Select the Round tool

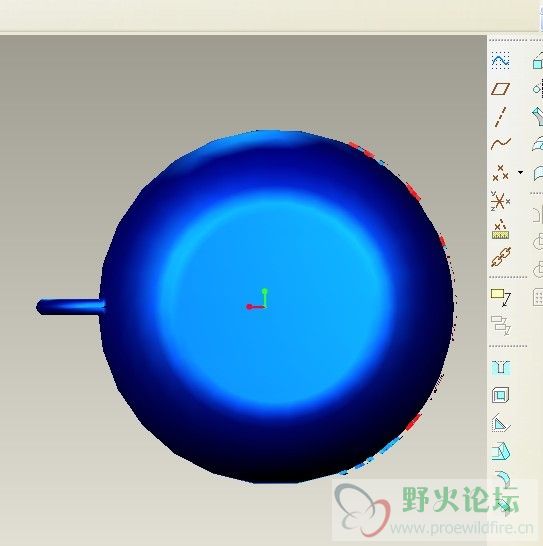tap(502, 479)
